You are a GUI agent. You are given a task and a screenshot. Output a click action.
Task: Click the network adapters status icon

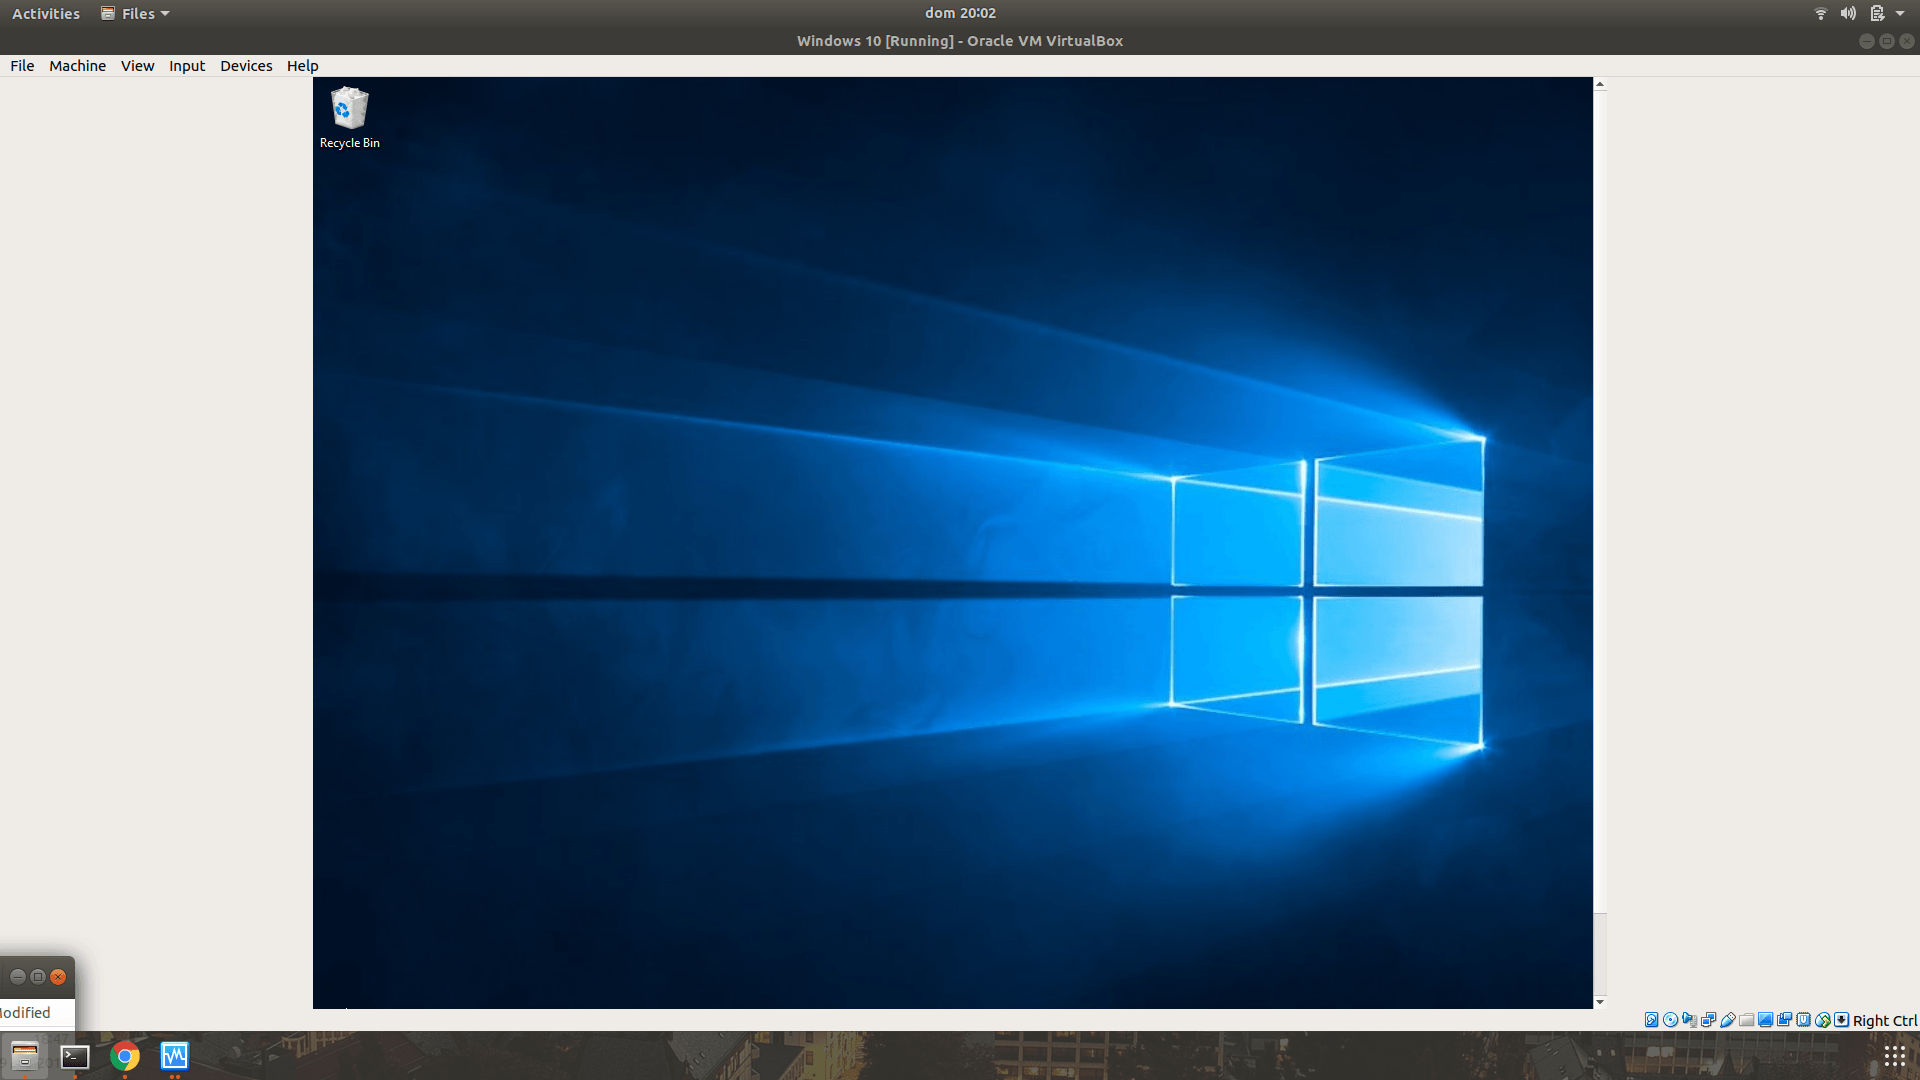coord(1708,1020)
